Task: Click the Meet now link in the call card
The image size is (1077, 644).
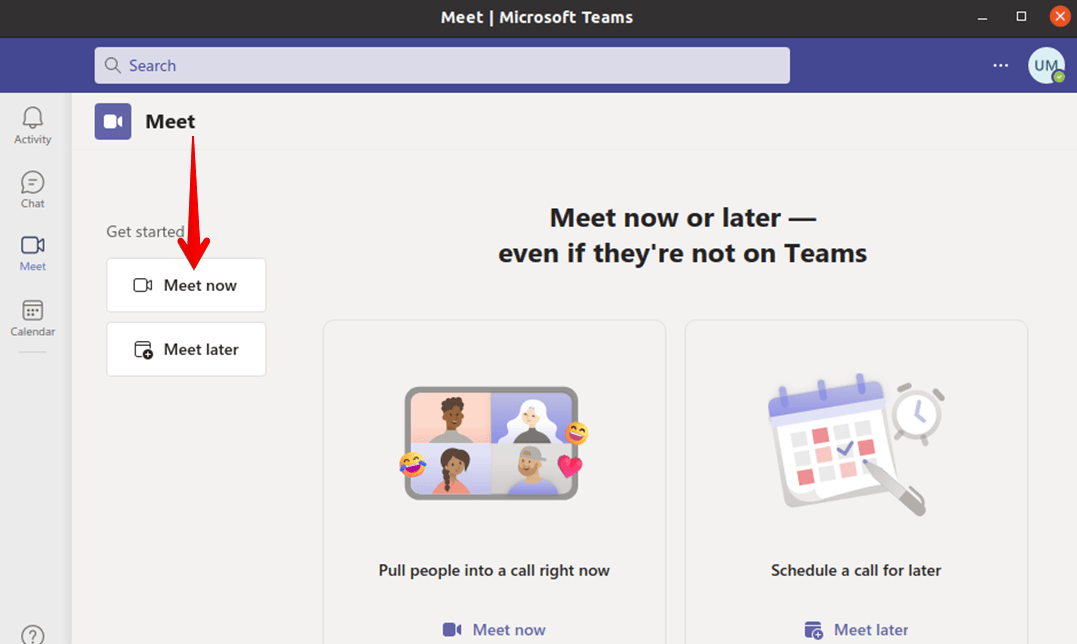Action: pyautogui.click(x=494, y=630)
